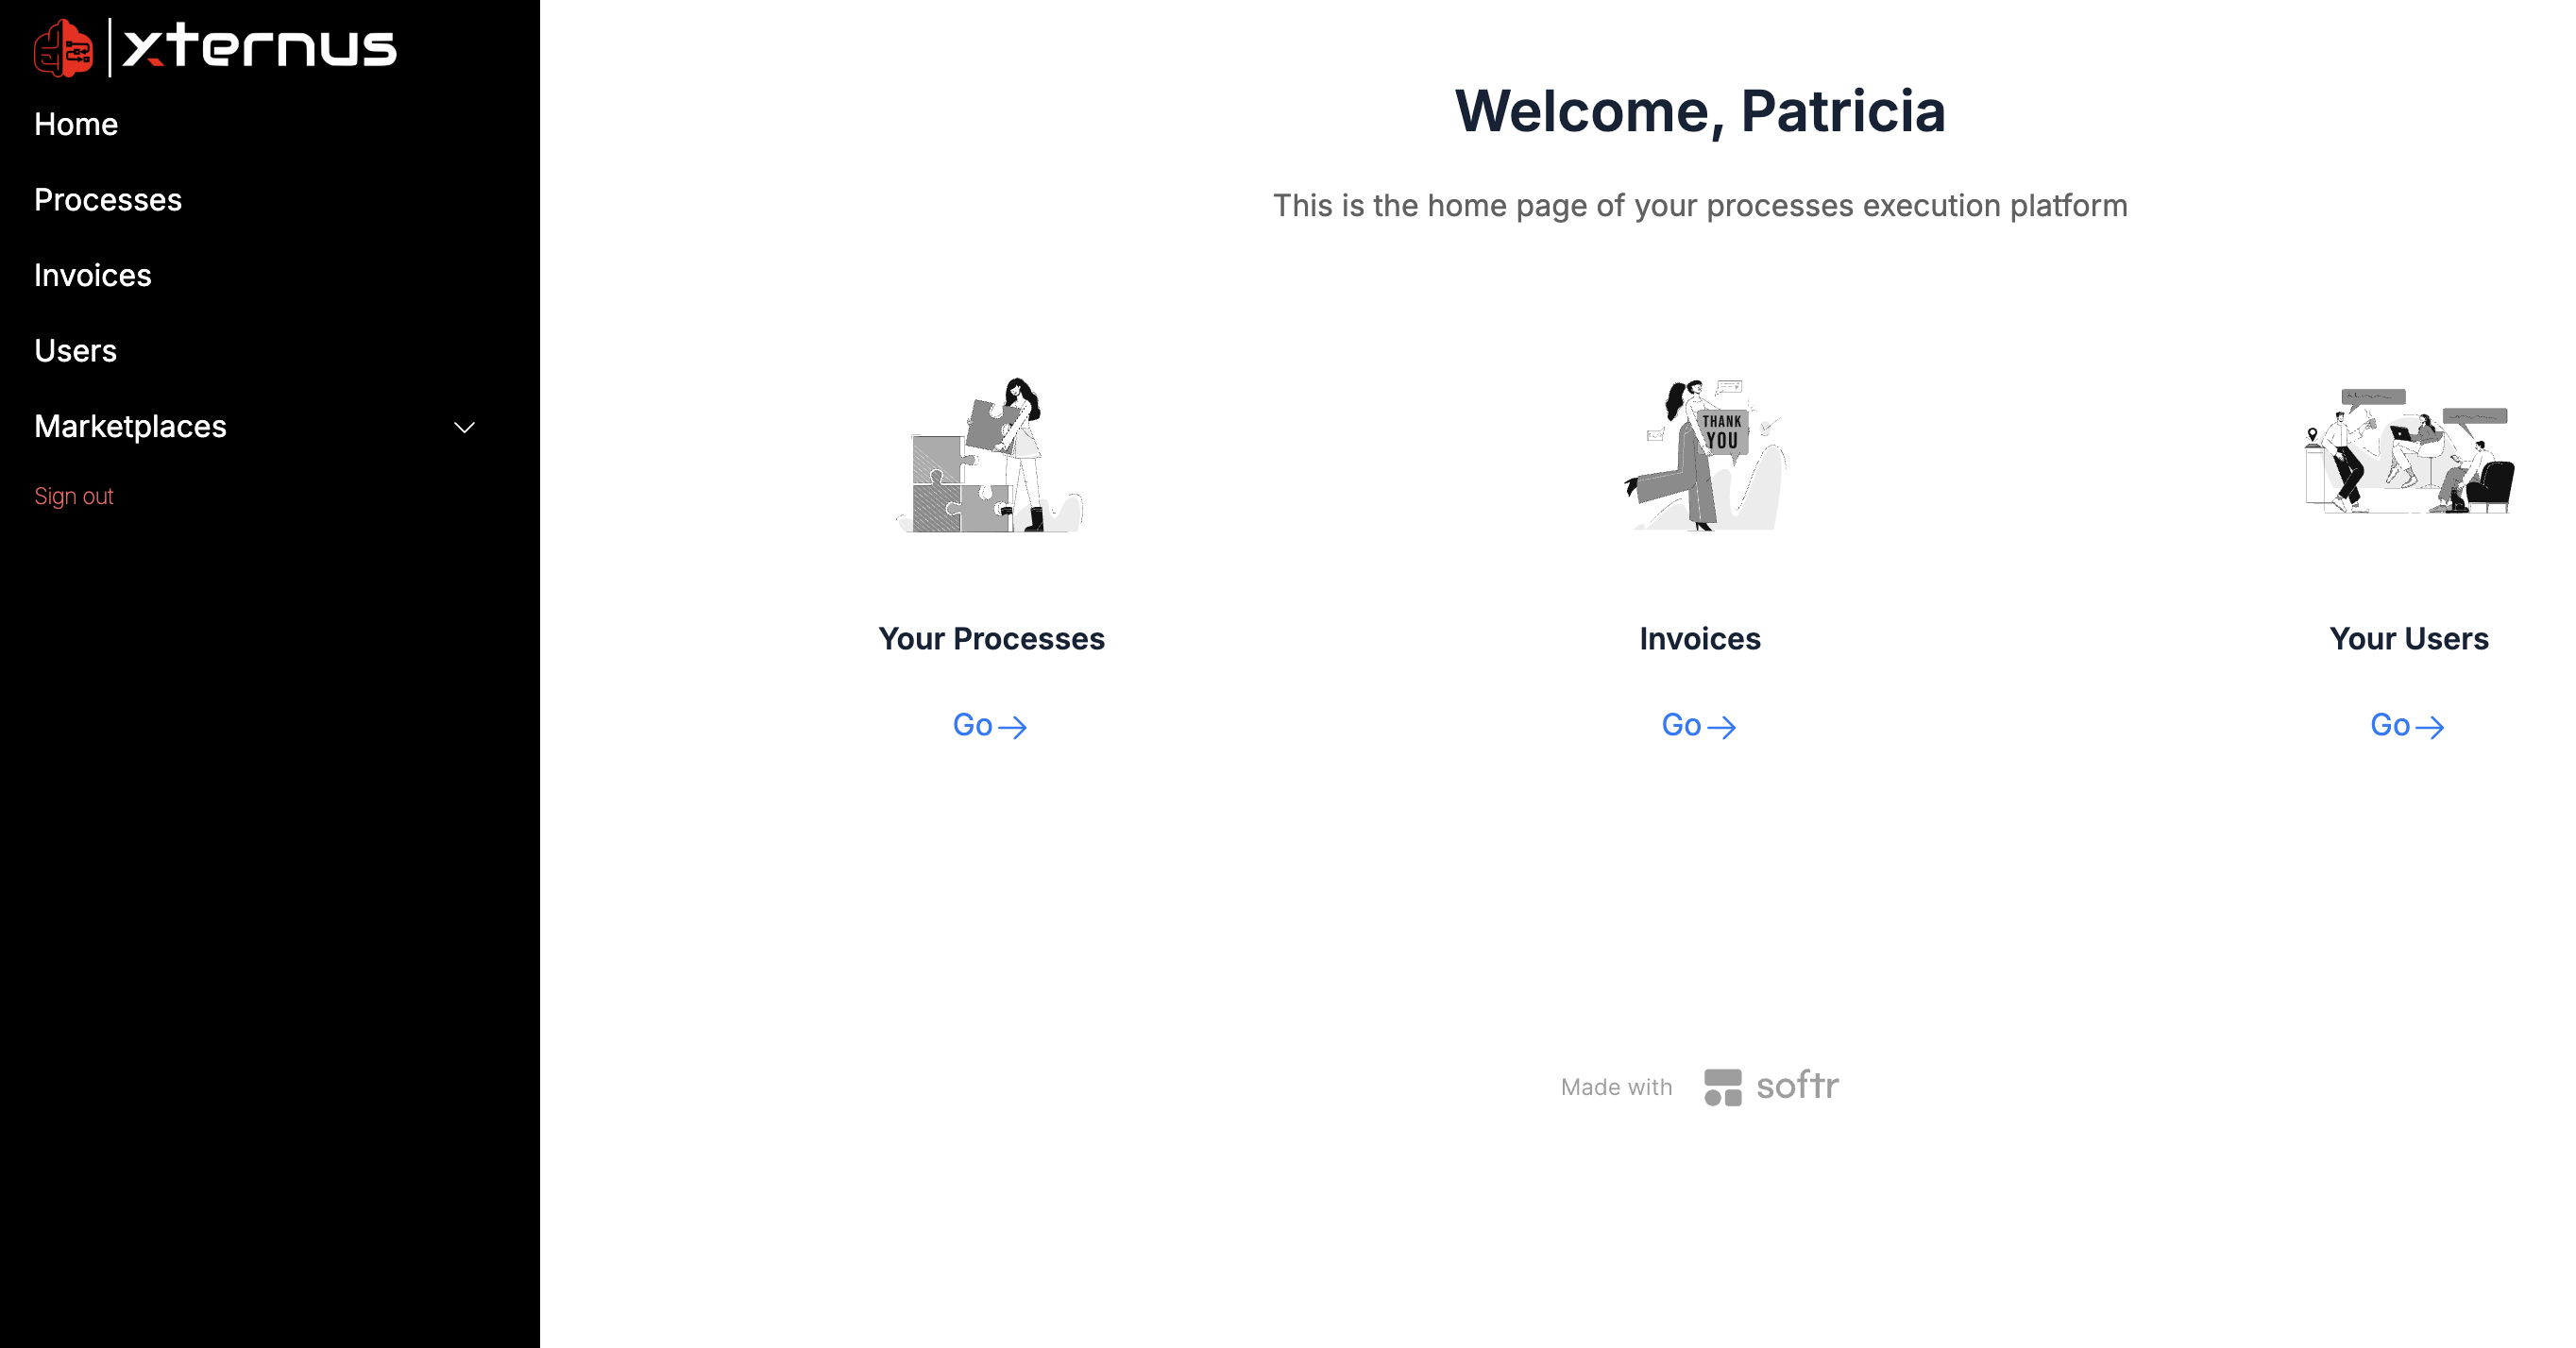Click the Made with softr footer badge

1700,1087
